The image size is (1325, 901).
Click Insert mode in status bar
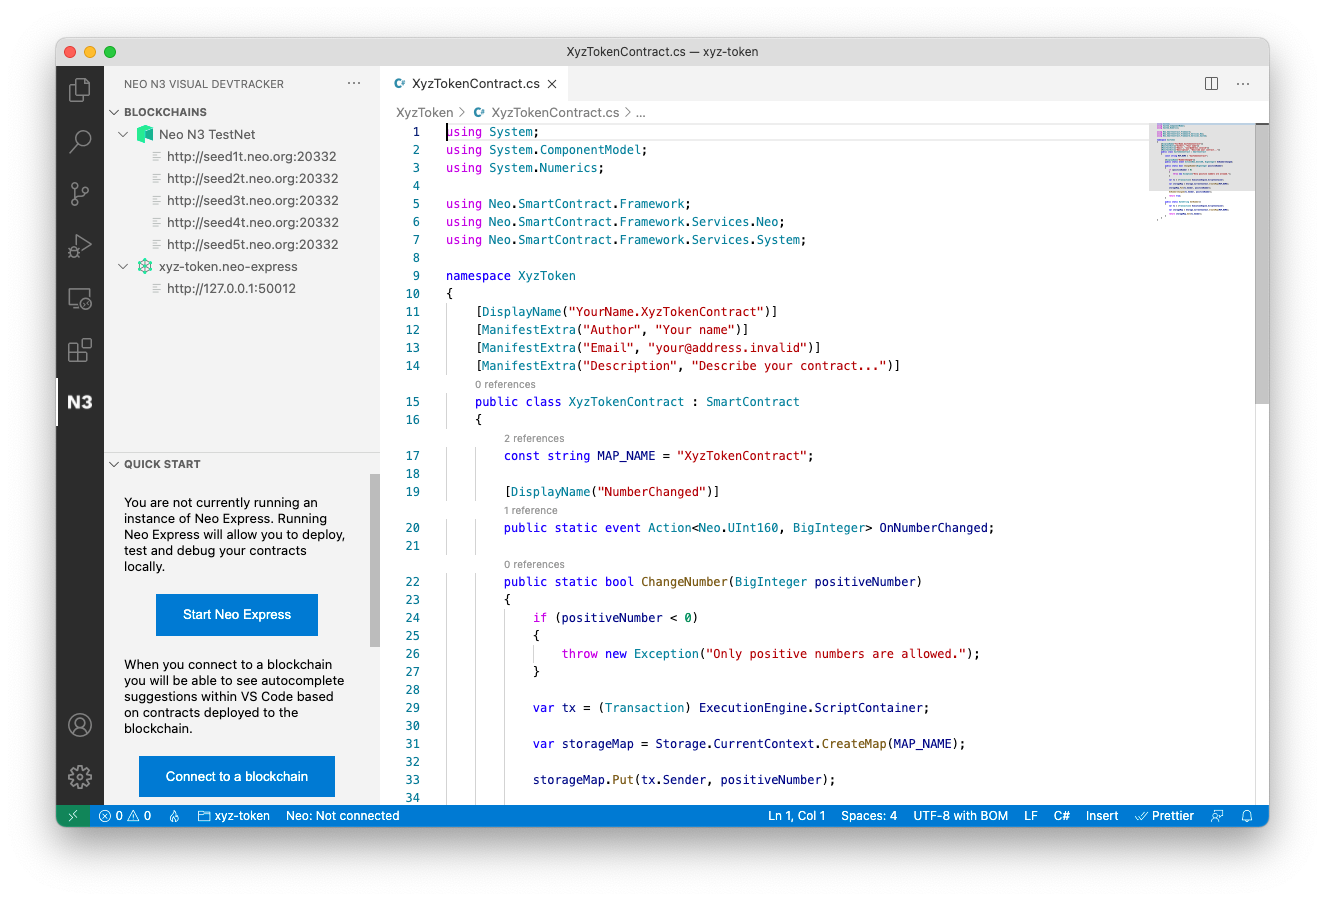click(x=1102, y=816)
